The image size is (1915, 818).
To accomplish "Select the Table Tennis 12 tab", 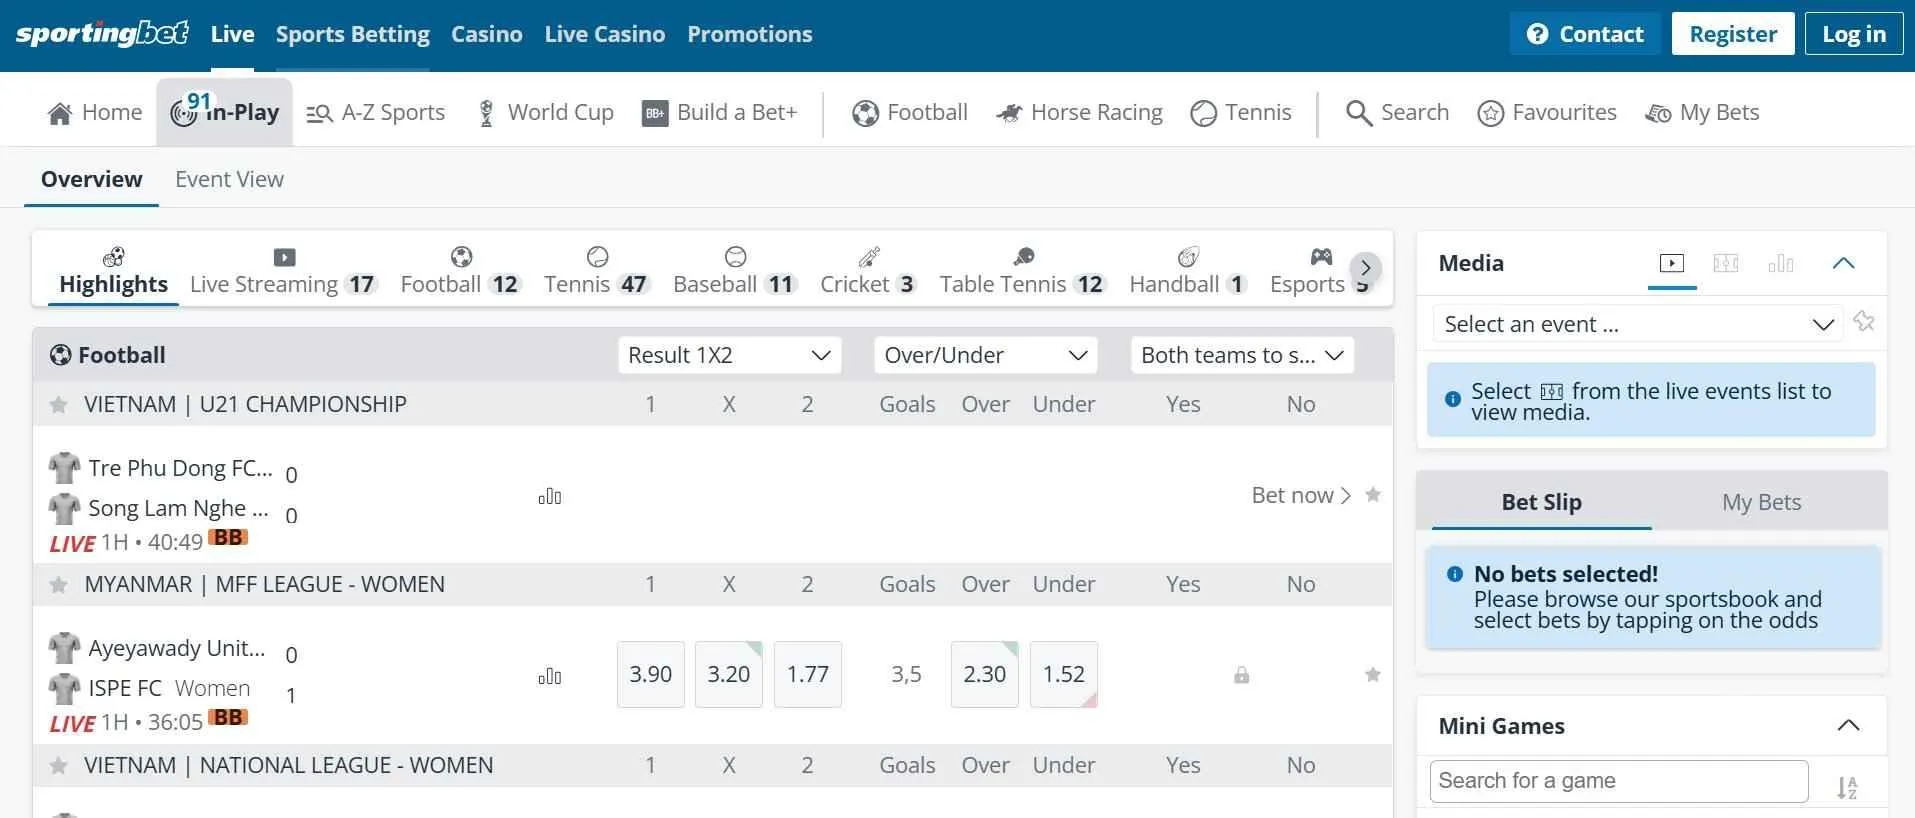I will (1023, 271).
